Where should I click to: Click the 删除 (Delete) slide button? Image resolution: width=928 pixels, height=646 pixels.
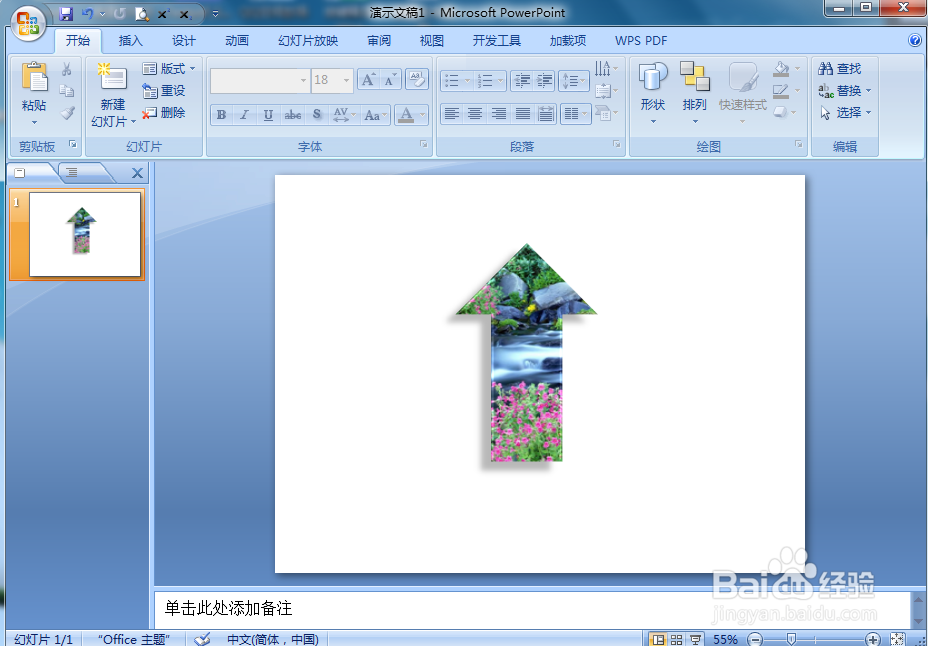click(163, 112)
